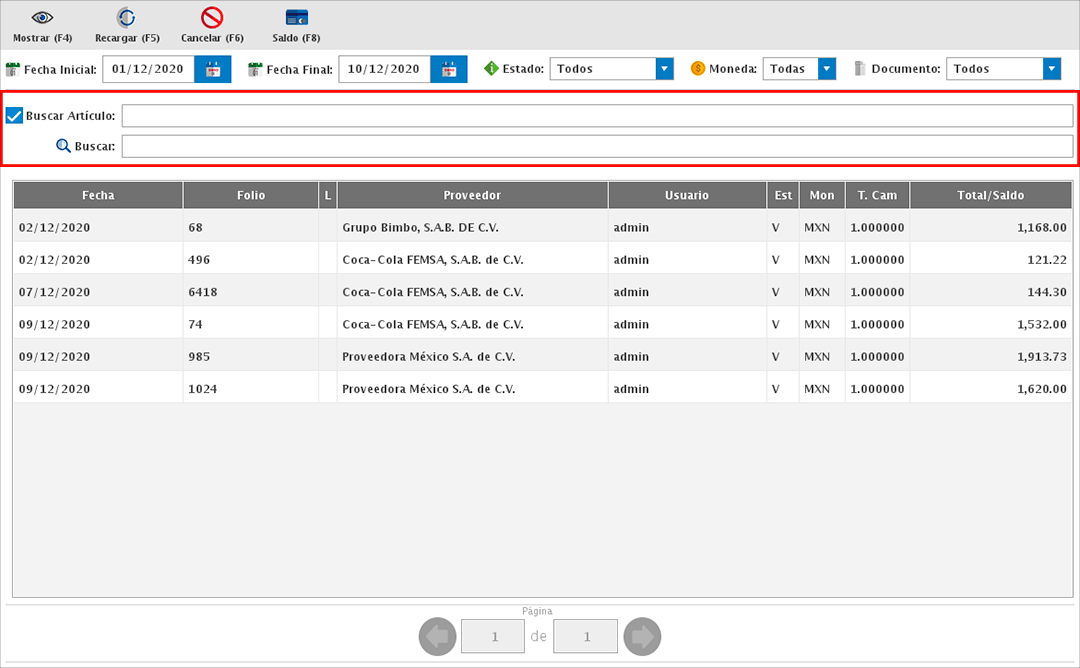Click the Mostrar (F4) eye icon
The height and width of the screenshot is (668, 1080).
[x=42, y=18]
